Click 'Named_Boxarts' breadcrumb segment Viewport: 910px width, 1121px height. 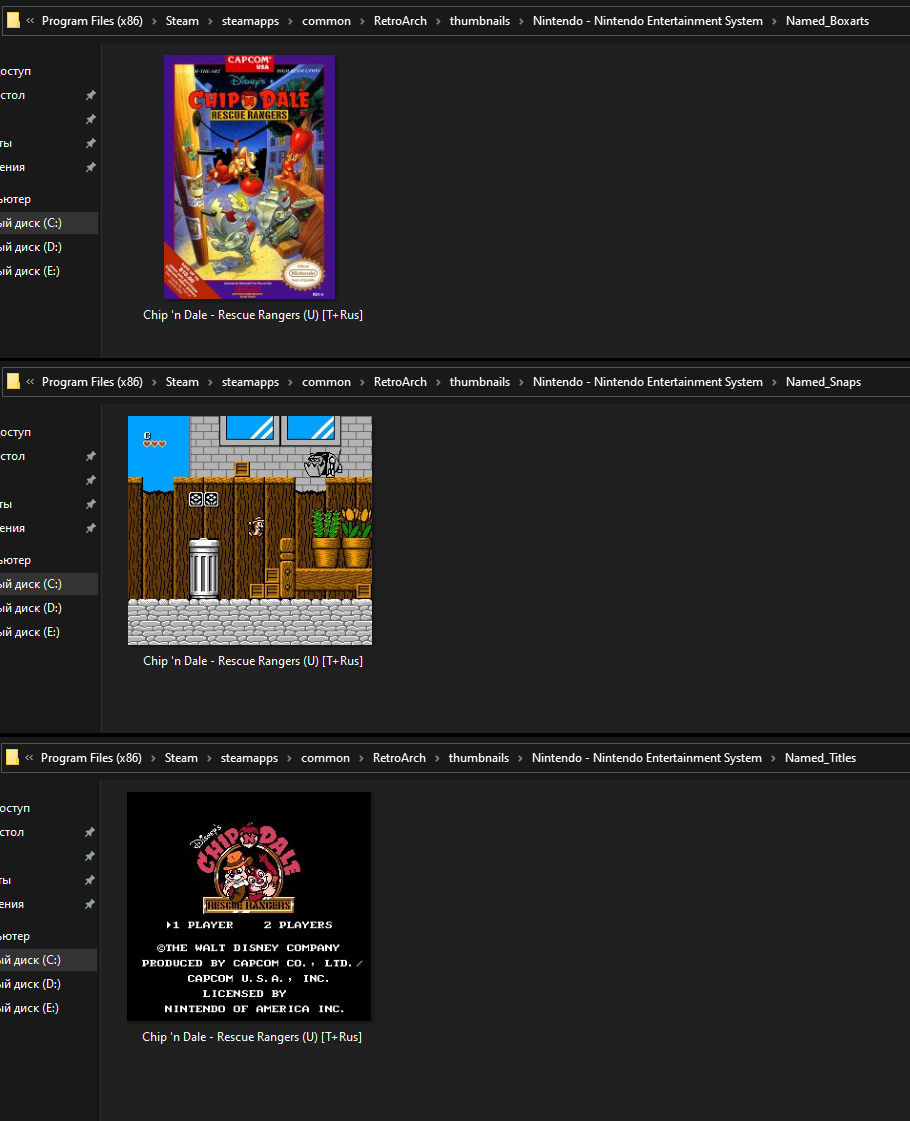click(827, 21)
